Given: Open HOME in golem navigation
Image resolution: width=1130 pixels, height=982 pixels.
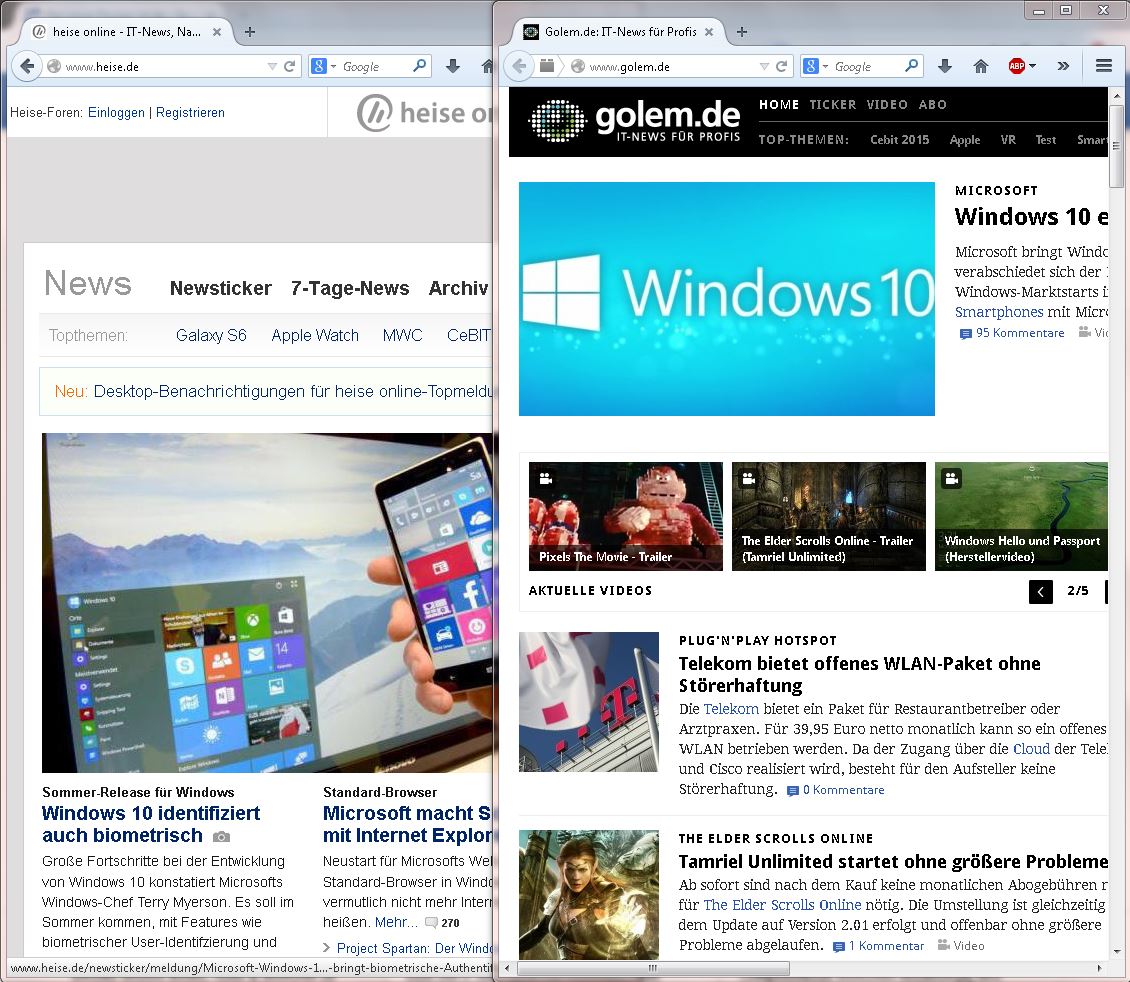Looking at the screenshot, I should [779, 104].
